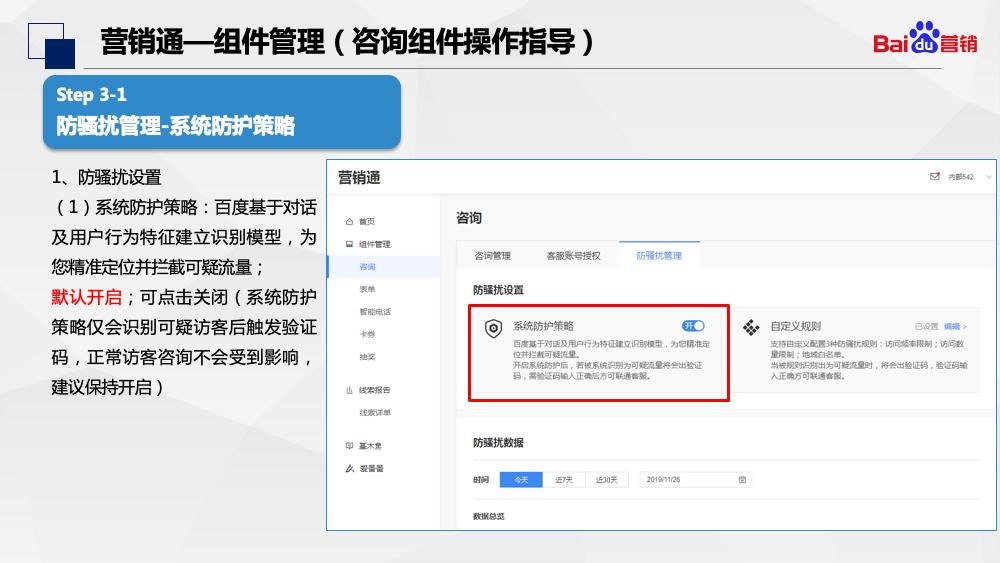Toggle the 系统防护策略 switch off
This screenshot has height=563, width=1000.
pyautogui.click(x=694, y=326)
